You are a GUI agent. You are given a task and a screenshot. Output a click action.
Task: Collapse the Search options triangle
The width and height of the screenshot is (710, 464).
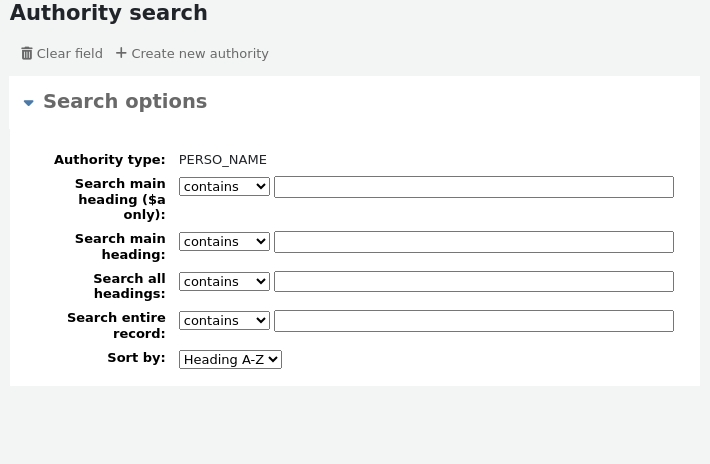click(x=29, y=102)
